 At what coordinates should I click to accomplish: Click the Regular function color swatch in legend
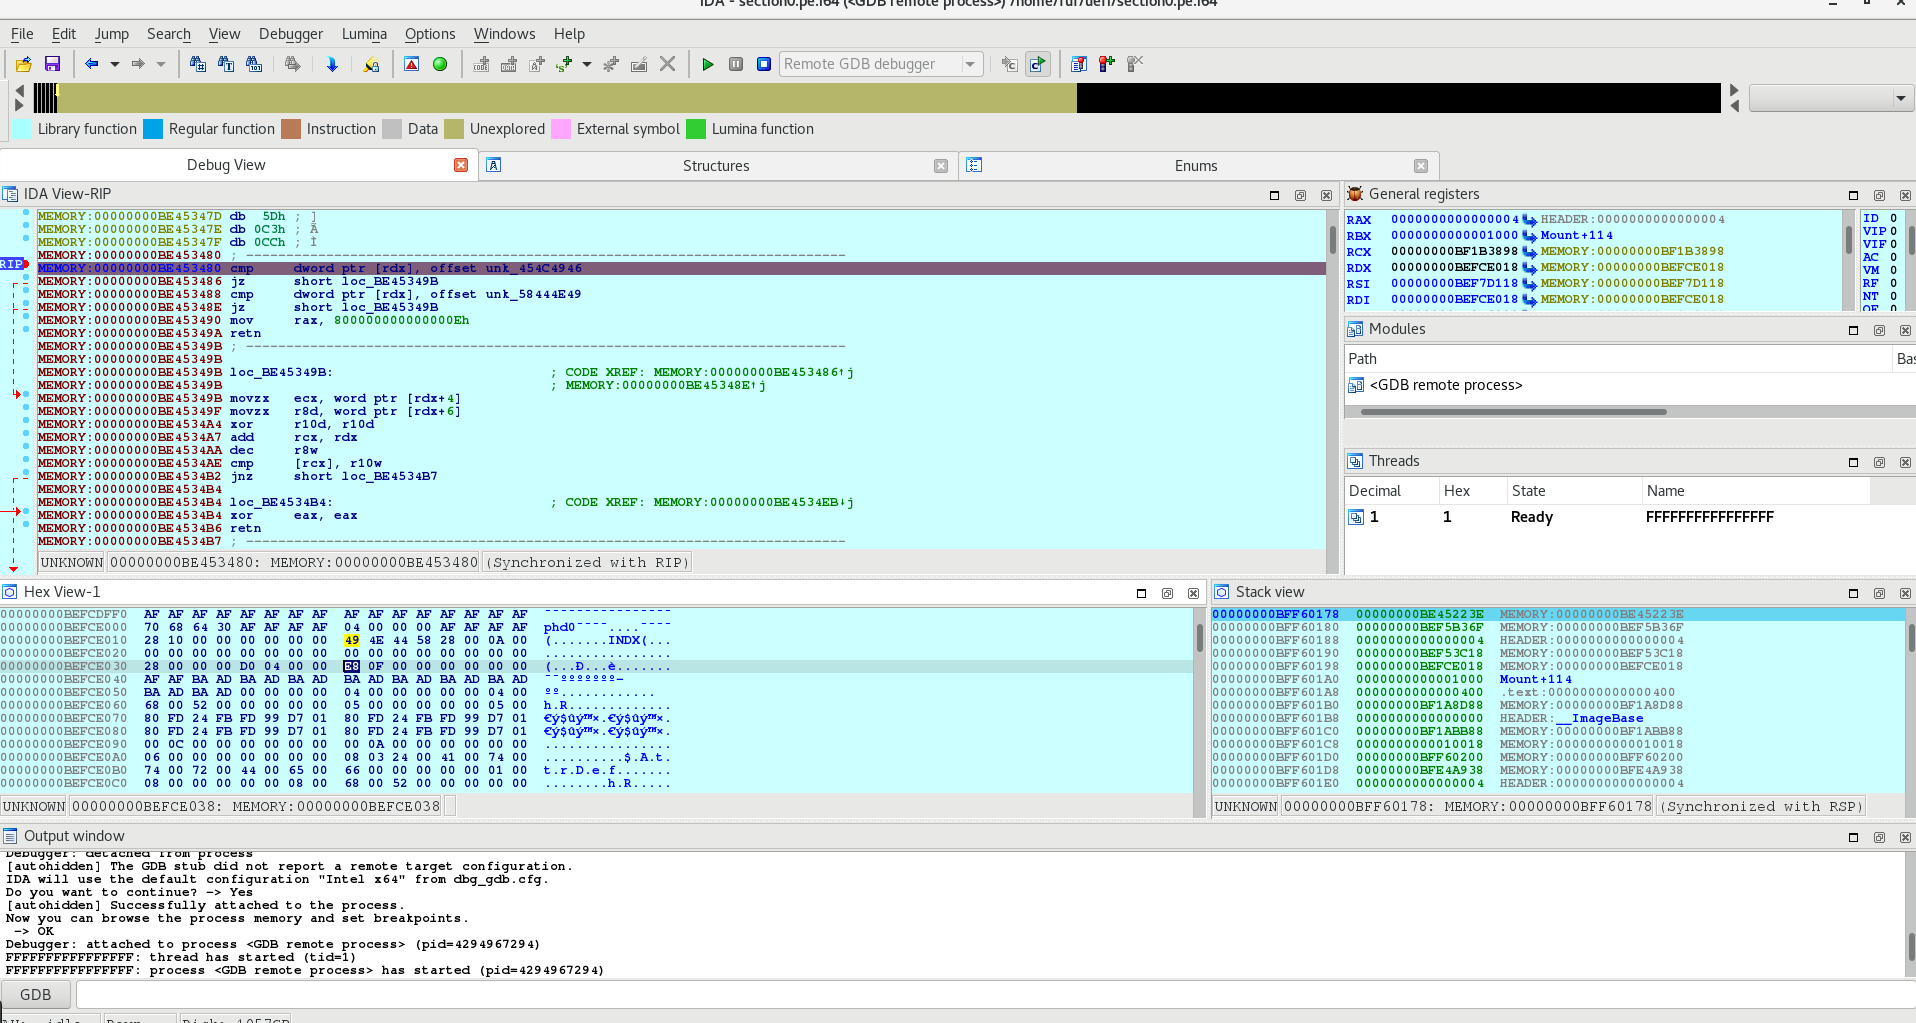click(x=153, y=129)
